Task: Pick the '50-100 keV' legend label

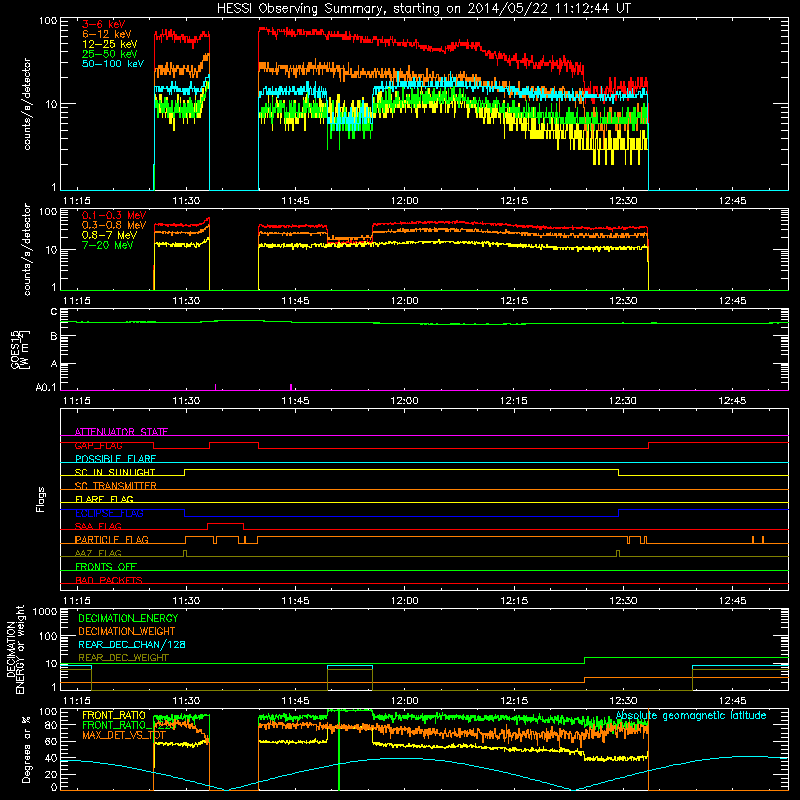Action: [x=113, y=64]
